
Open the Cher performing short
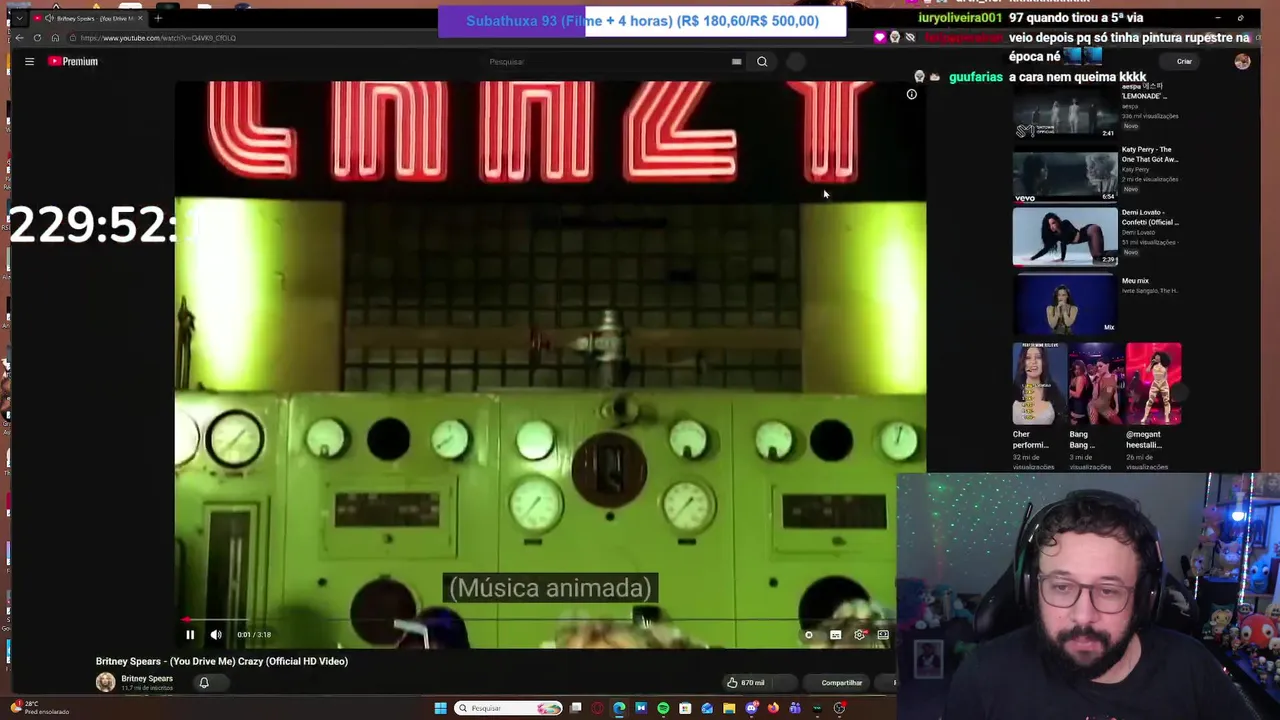coord(1038,384)
